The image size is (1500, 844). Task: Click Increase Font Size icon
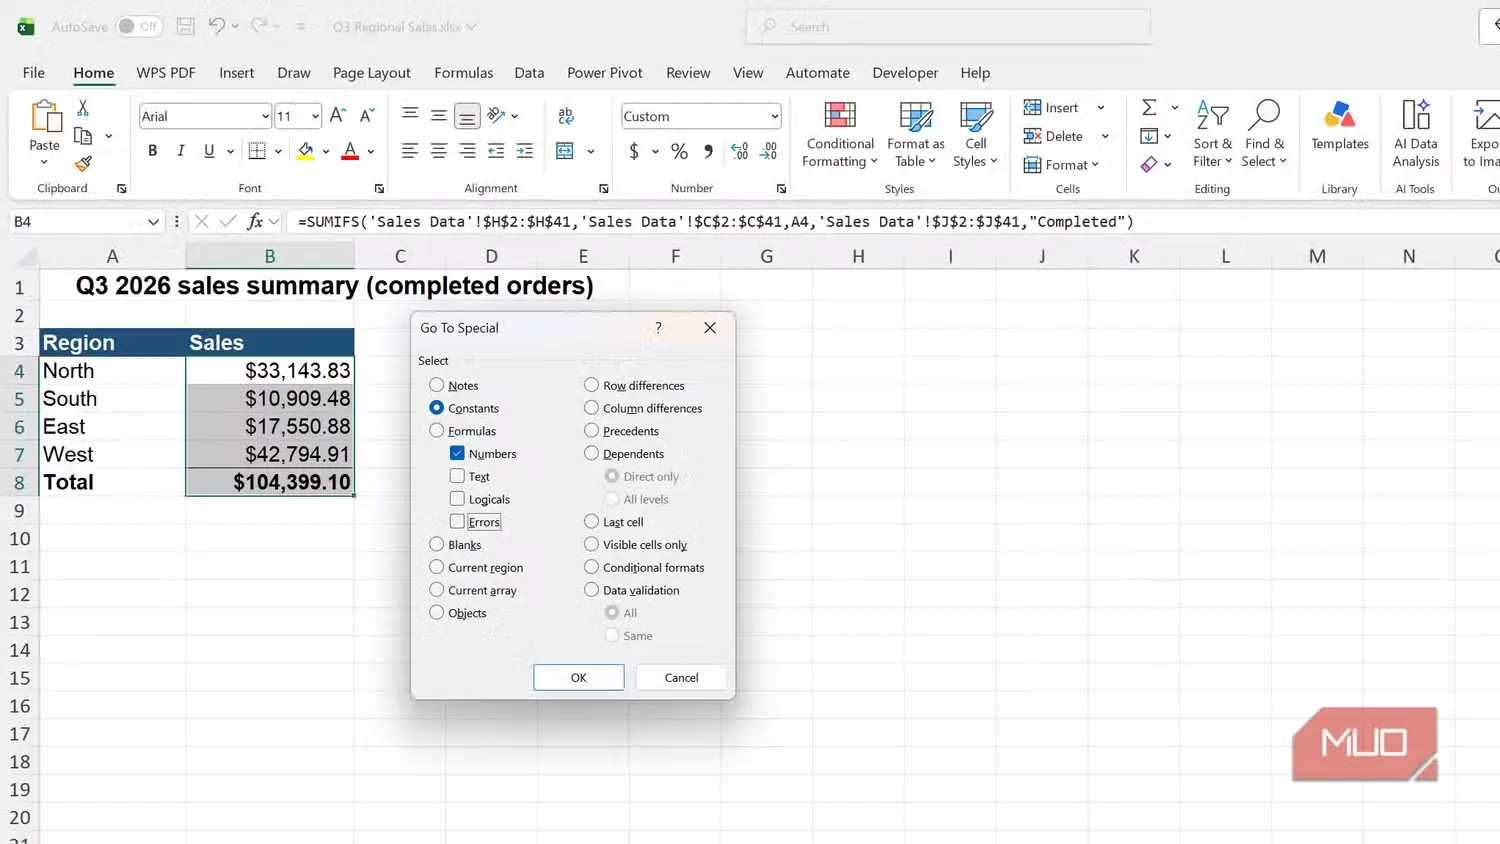point(337,116)
